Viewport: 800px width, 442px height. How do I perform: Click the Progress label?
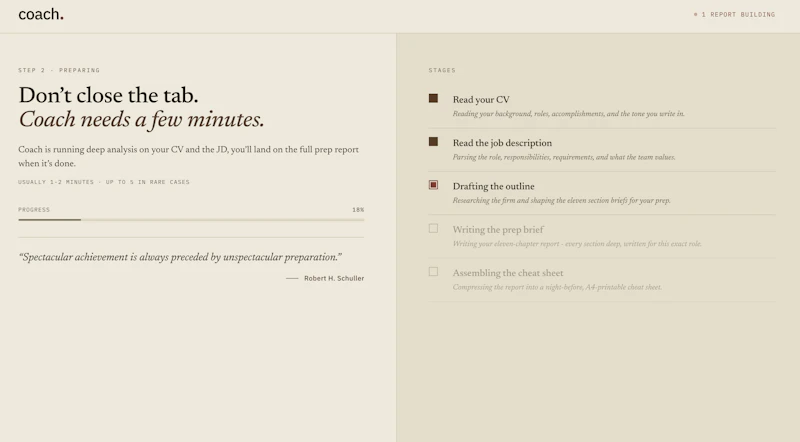(34, 210)
